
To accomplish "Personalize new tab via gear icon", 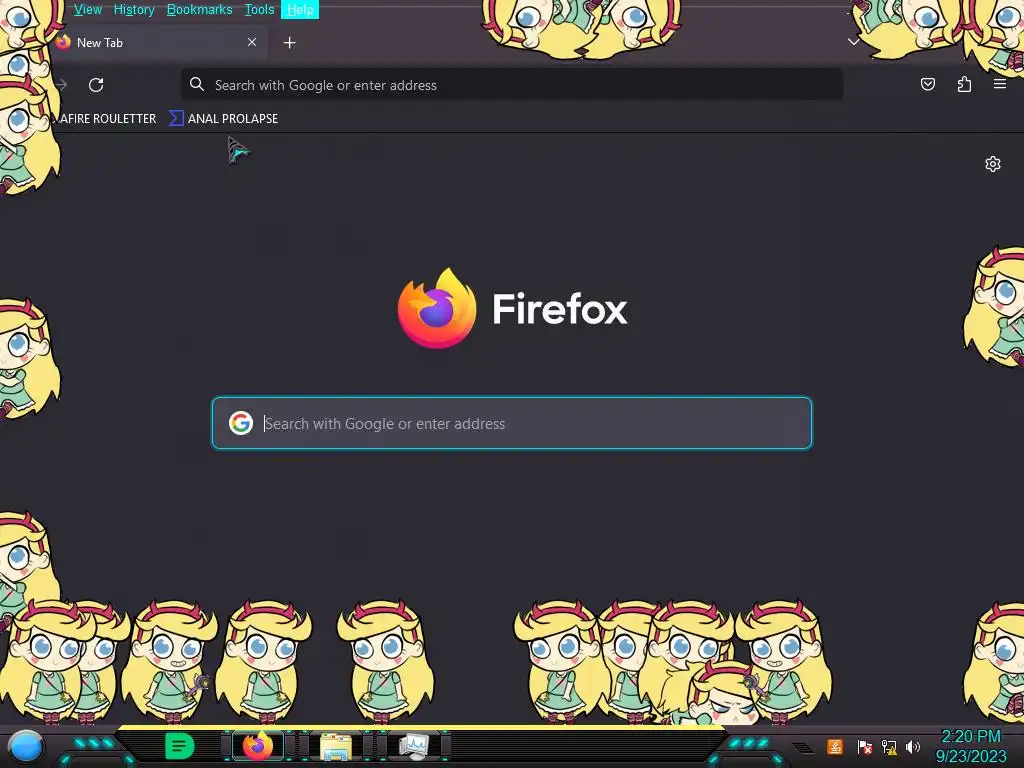I will tap(993, 164).
